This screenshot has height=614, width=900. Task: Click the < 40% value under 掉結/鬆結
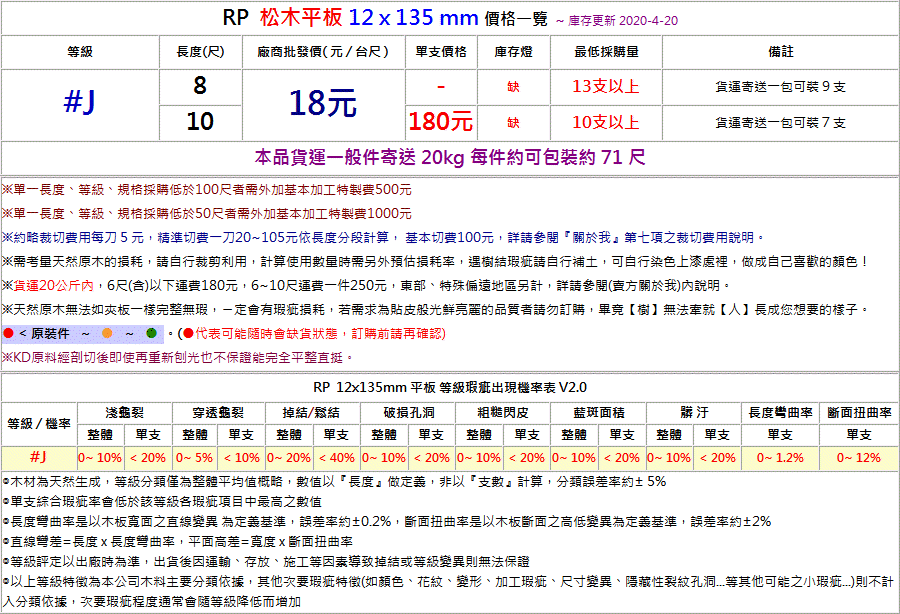click(x=337, y=458)
